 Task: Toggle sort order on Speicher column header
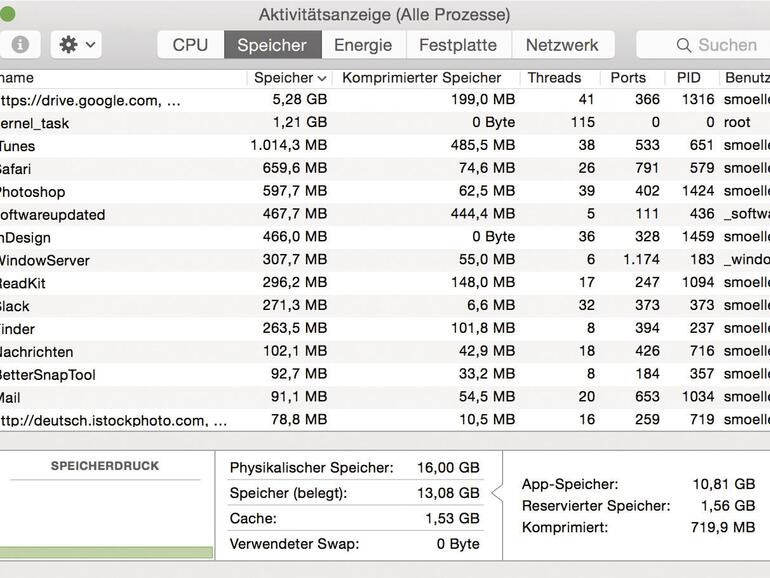click(289, 77)
